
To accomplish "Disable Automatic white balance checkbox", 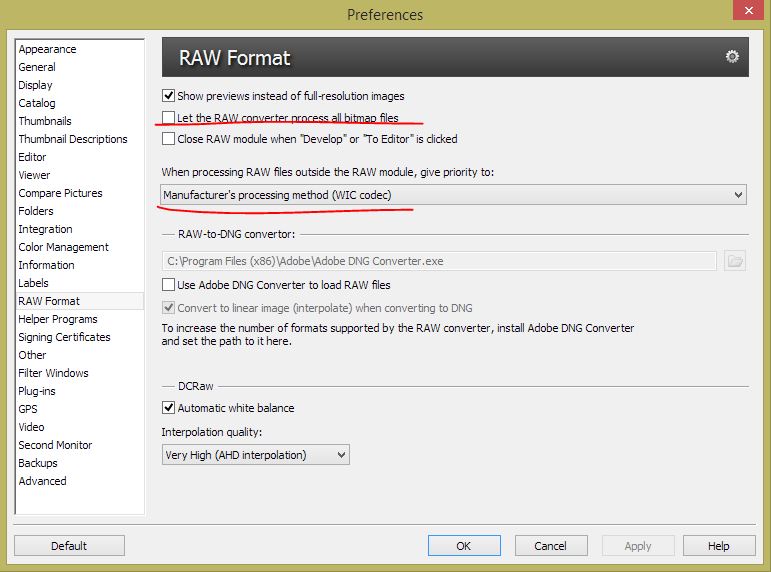I will (168, 408).
